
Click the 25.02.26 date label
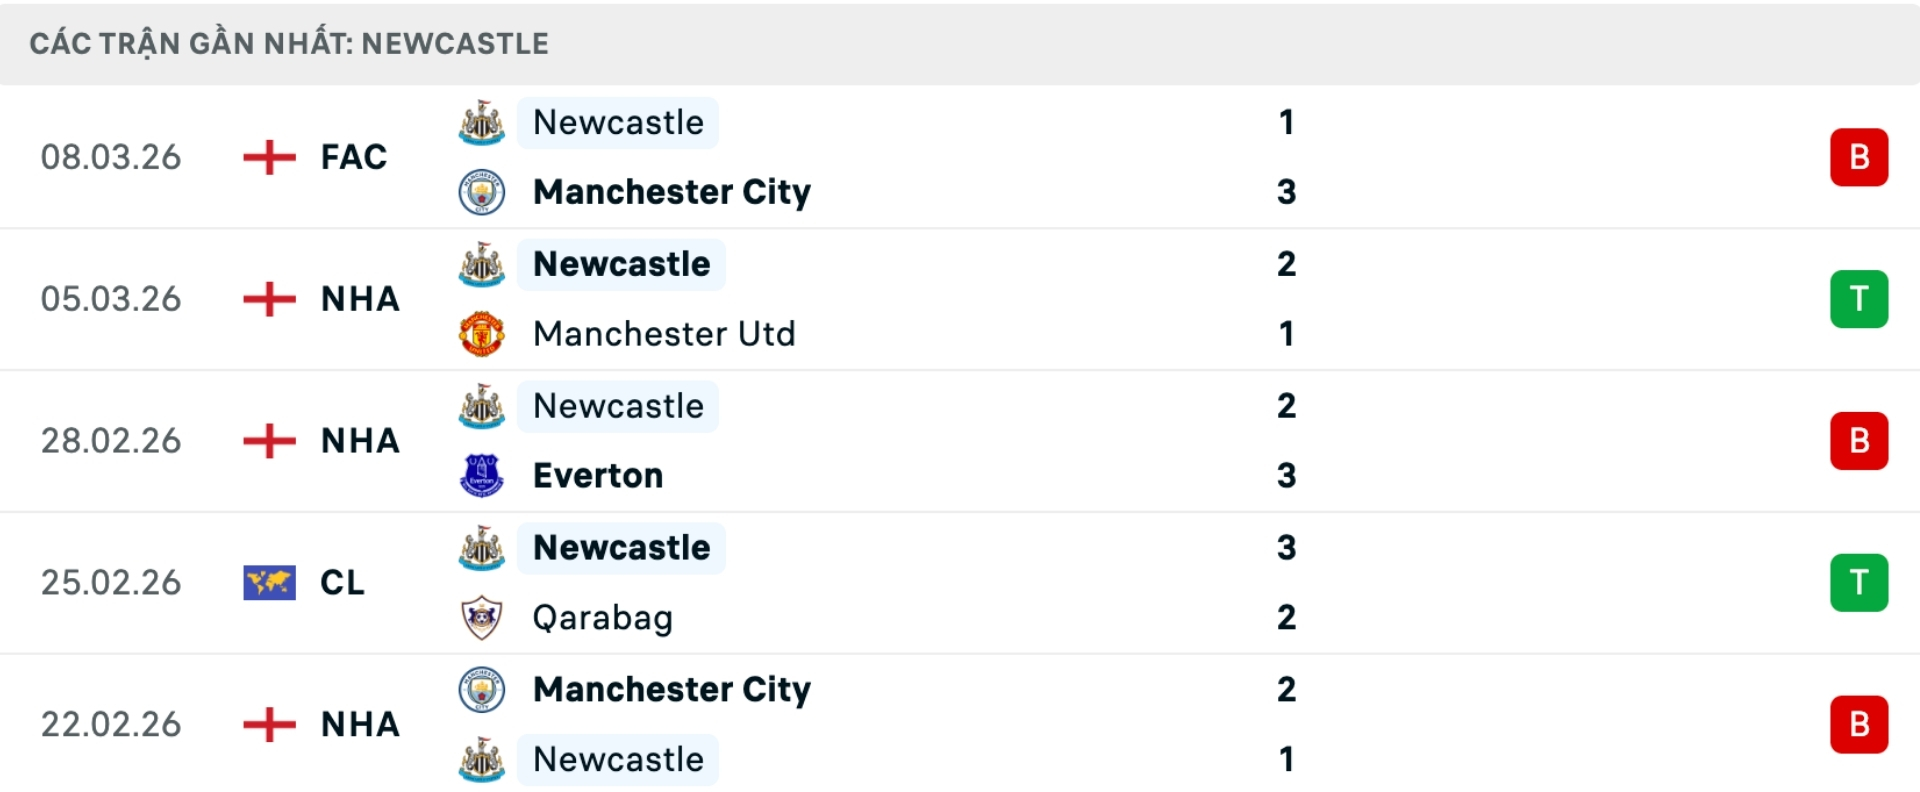[111, 582]
